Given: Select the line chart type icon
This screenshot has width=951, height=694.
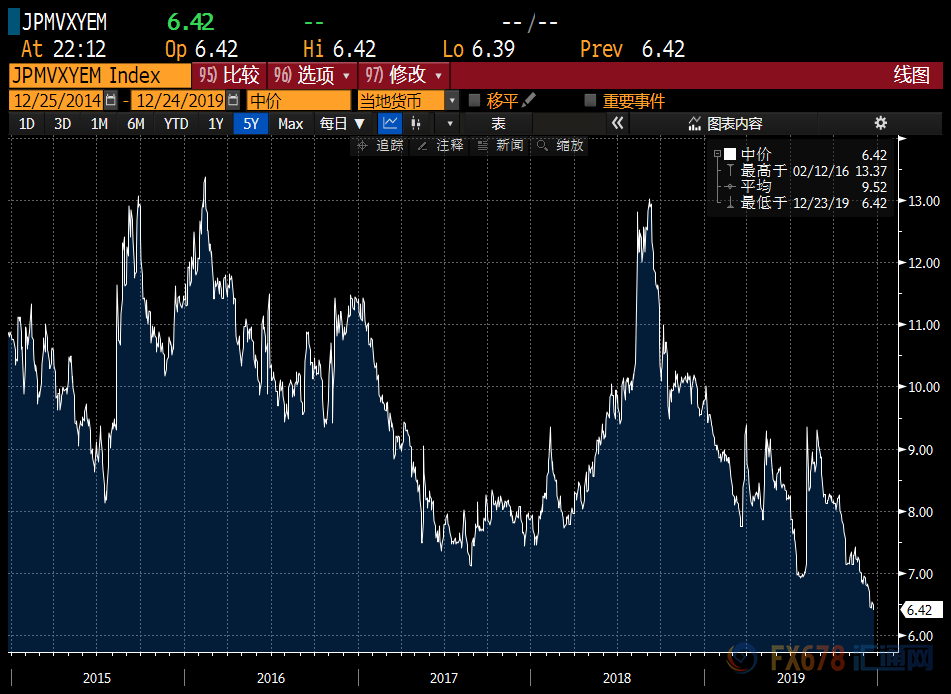Looking at the screenshot, I should pos(389,123).
